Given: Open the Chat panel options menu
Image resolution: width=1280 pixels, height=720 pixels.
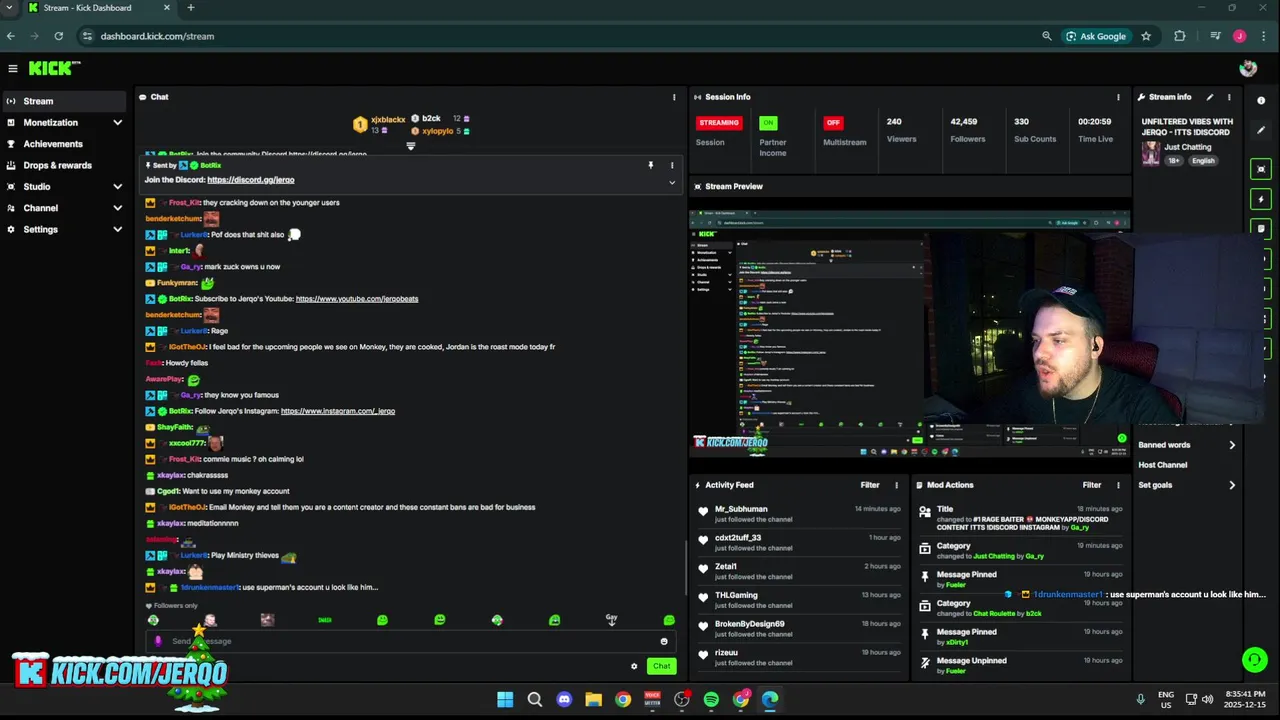Looking at the screenshot, I should click(674, 97).
